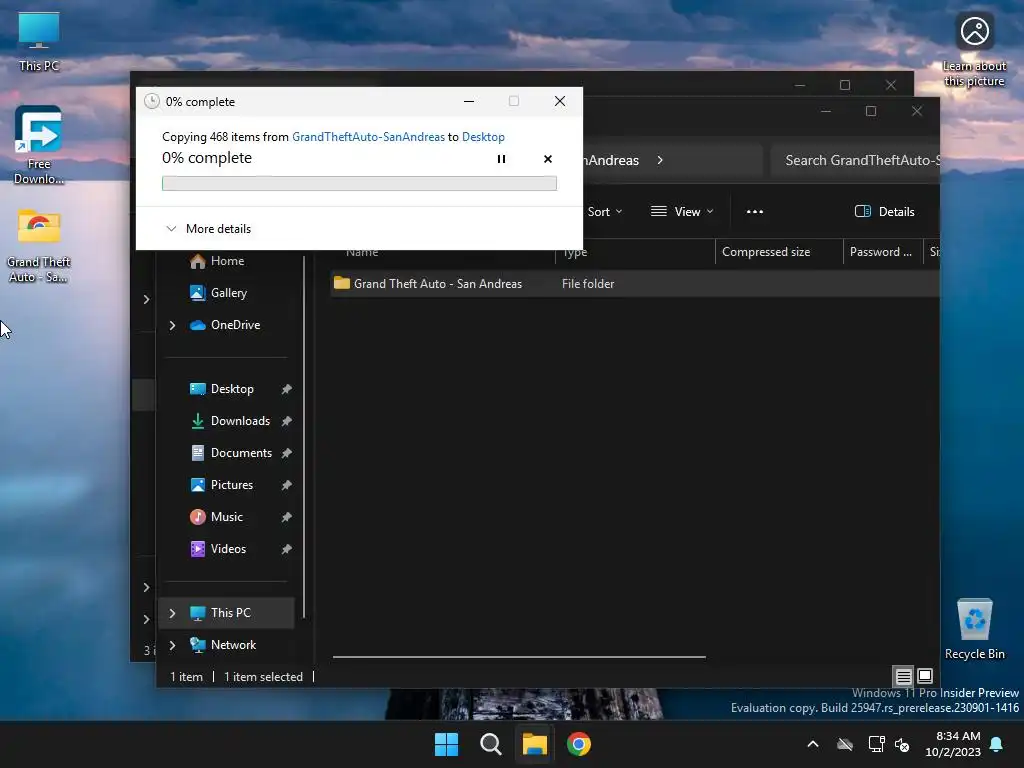The height and width of the screenshot is (768, 1024).
Task: Expand the OneDrive tree node
Action: point(172,325)
